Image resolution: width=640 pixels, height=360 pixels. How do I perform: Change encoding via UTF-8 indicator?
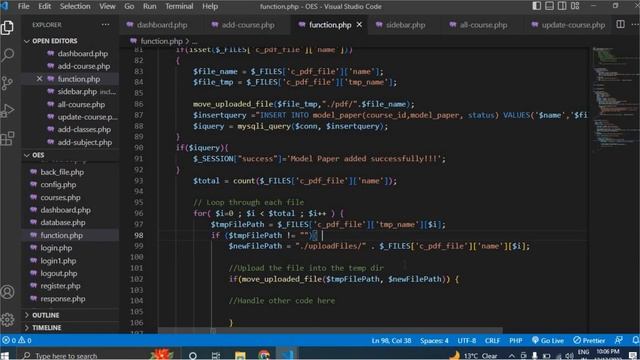click(x=467, y=340)
